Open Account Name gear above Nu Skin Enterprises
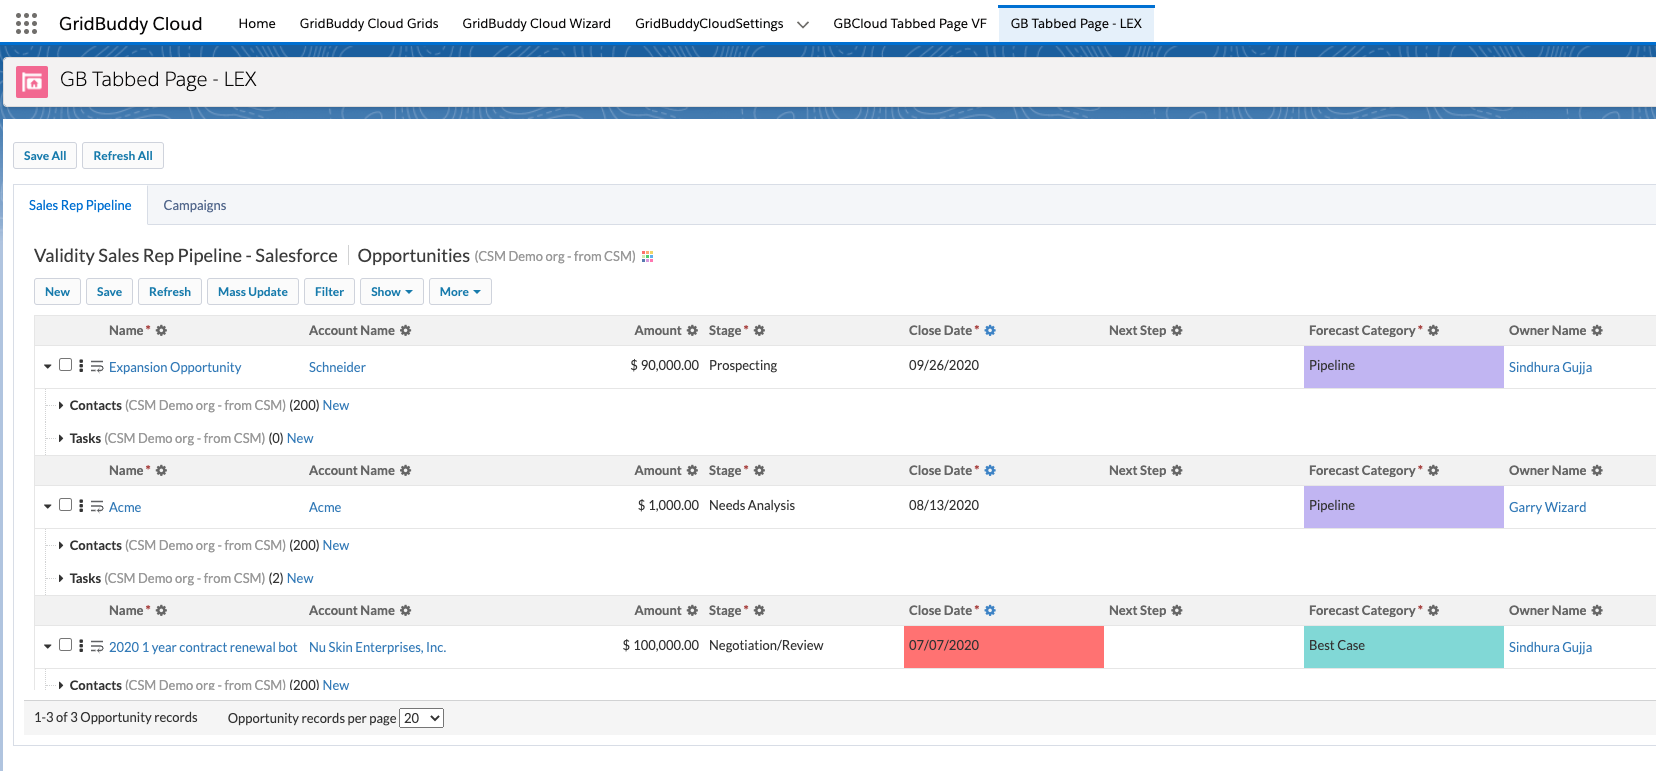Image resolution: width=1656 pixels, height=771 pixels. (x=405, y=611)
